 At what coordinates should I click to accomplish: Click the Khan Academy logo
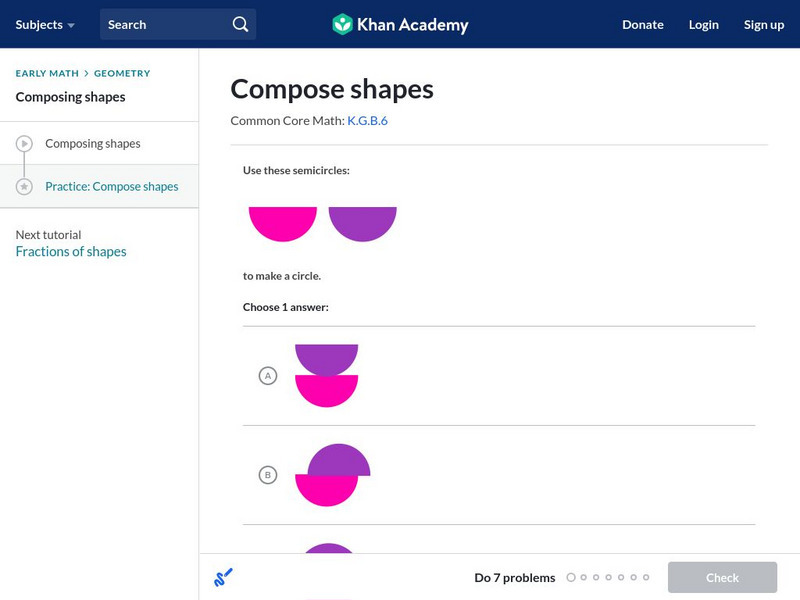[x=400, y=24]
